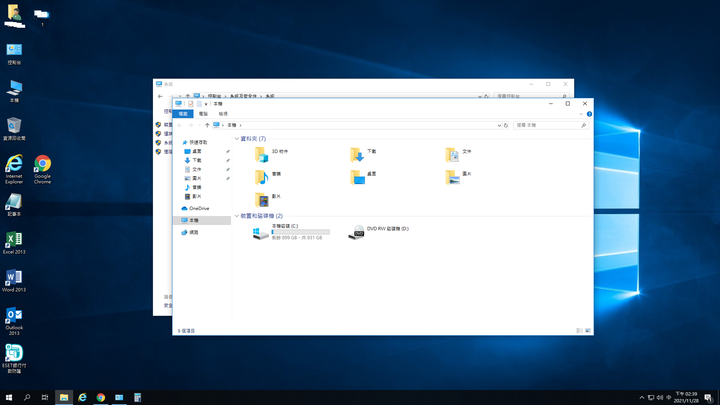The width and height of the screenshot is (720, 405).
Task: Select the Local Disk (C:) drive
Action: (x=291, y=232)
